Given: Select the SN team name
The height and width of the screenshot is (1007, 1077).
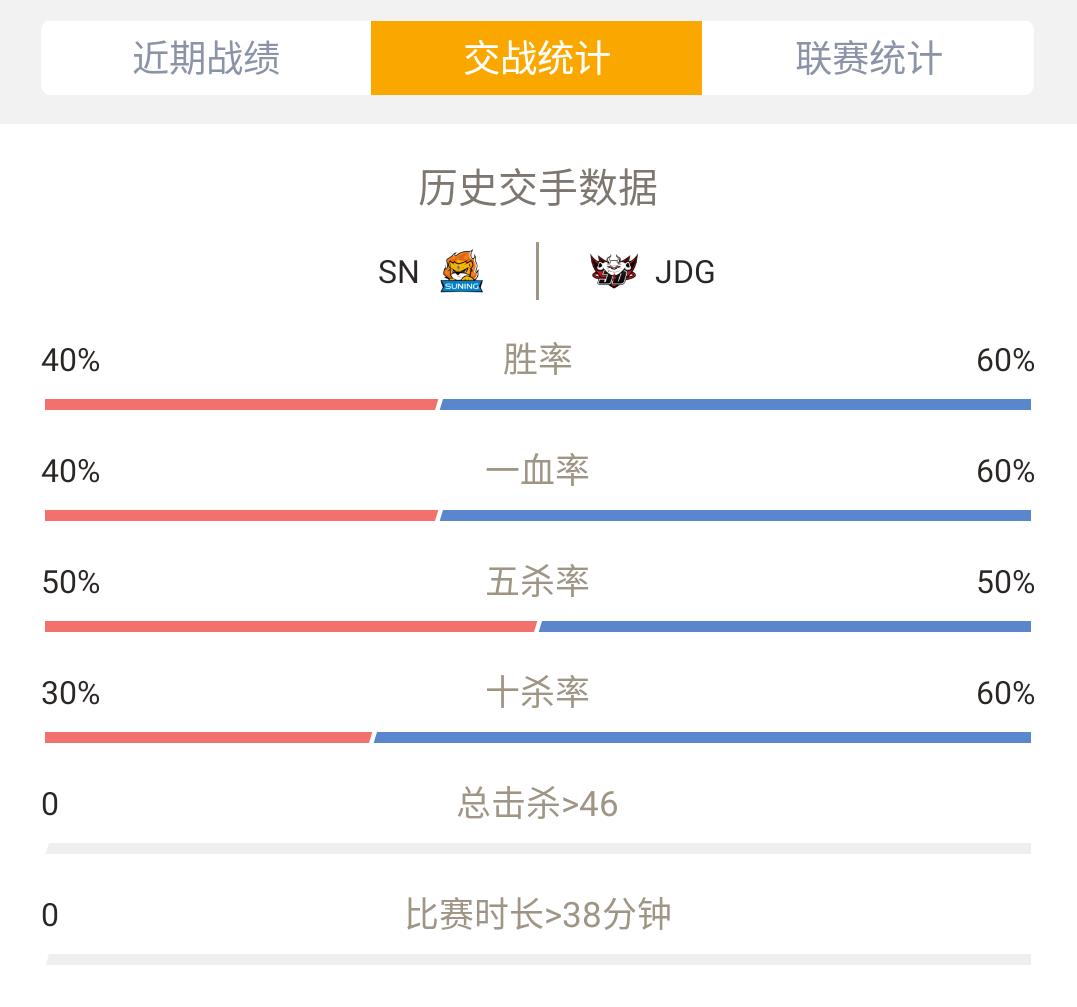Looking at the screenshot, I should (398, 272).
